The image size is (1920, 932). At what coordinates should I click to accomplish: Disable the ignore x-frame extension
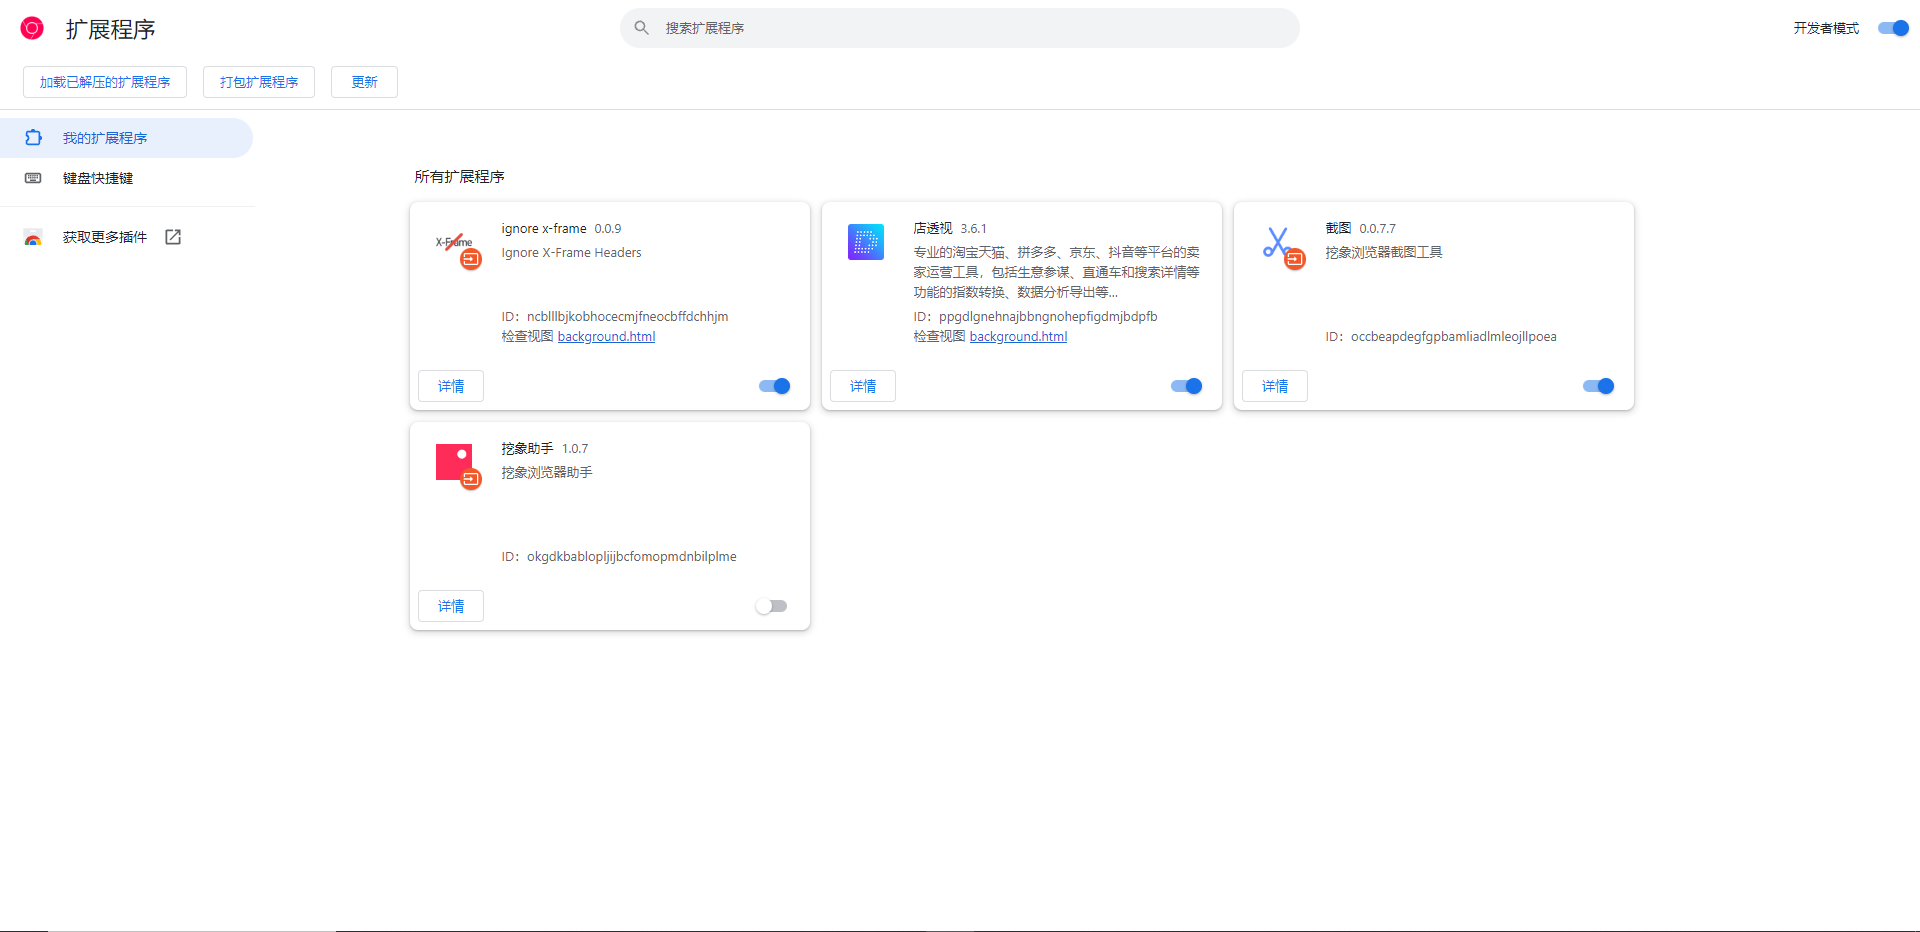pos(774,386)
